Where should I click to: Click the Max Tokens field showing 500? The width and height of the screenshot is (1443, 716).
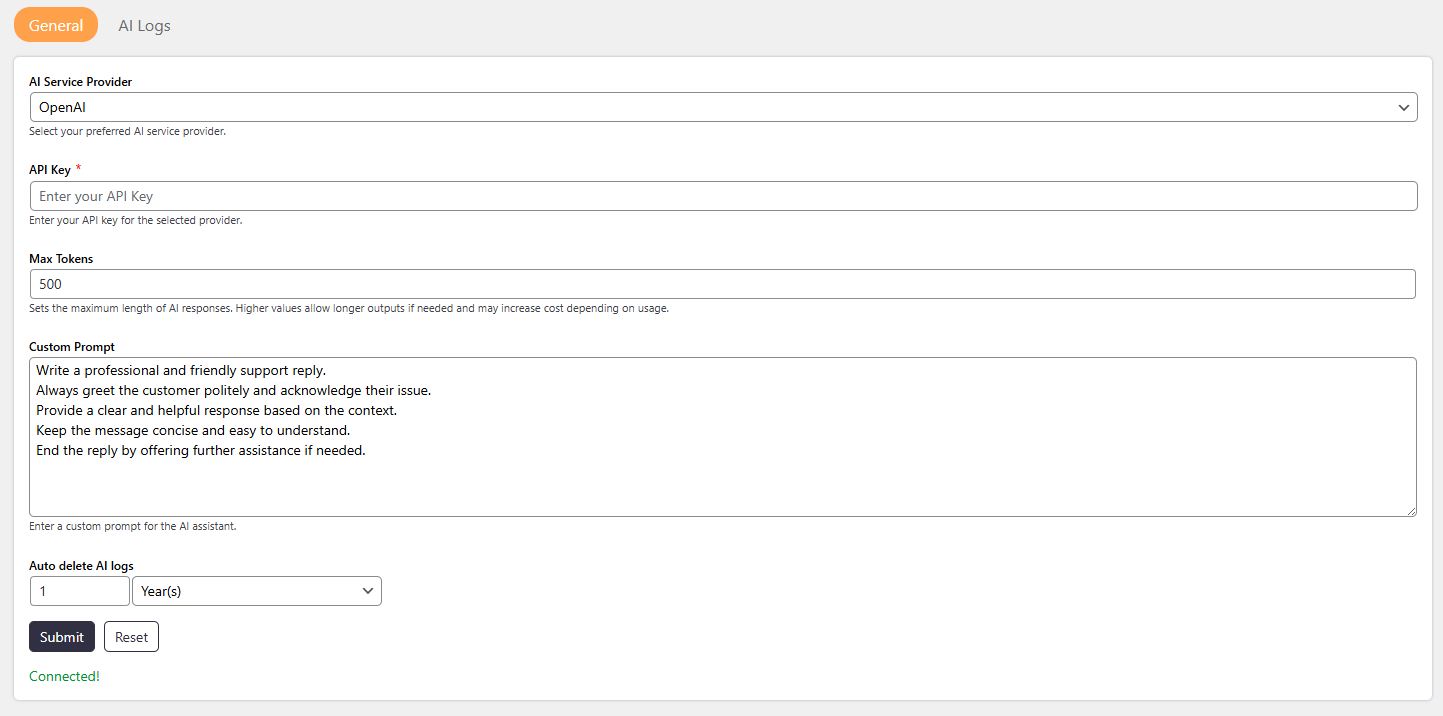click(723, 284)
